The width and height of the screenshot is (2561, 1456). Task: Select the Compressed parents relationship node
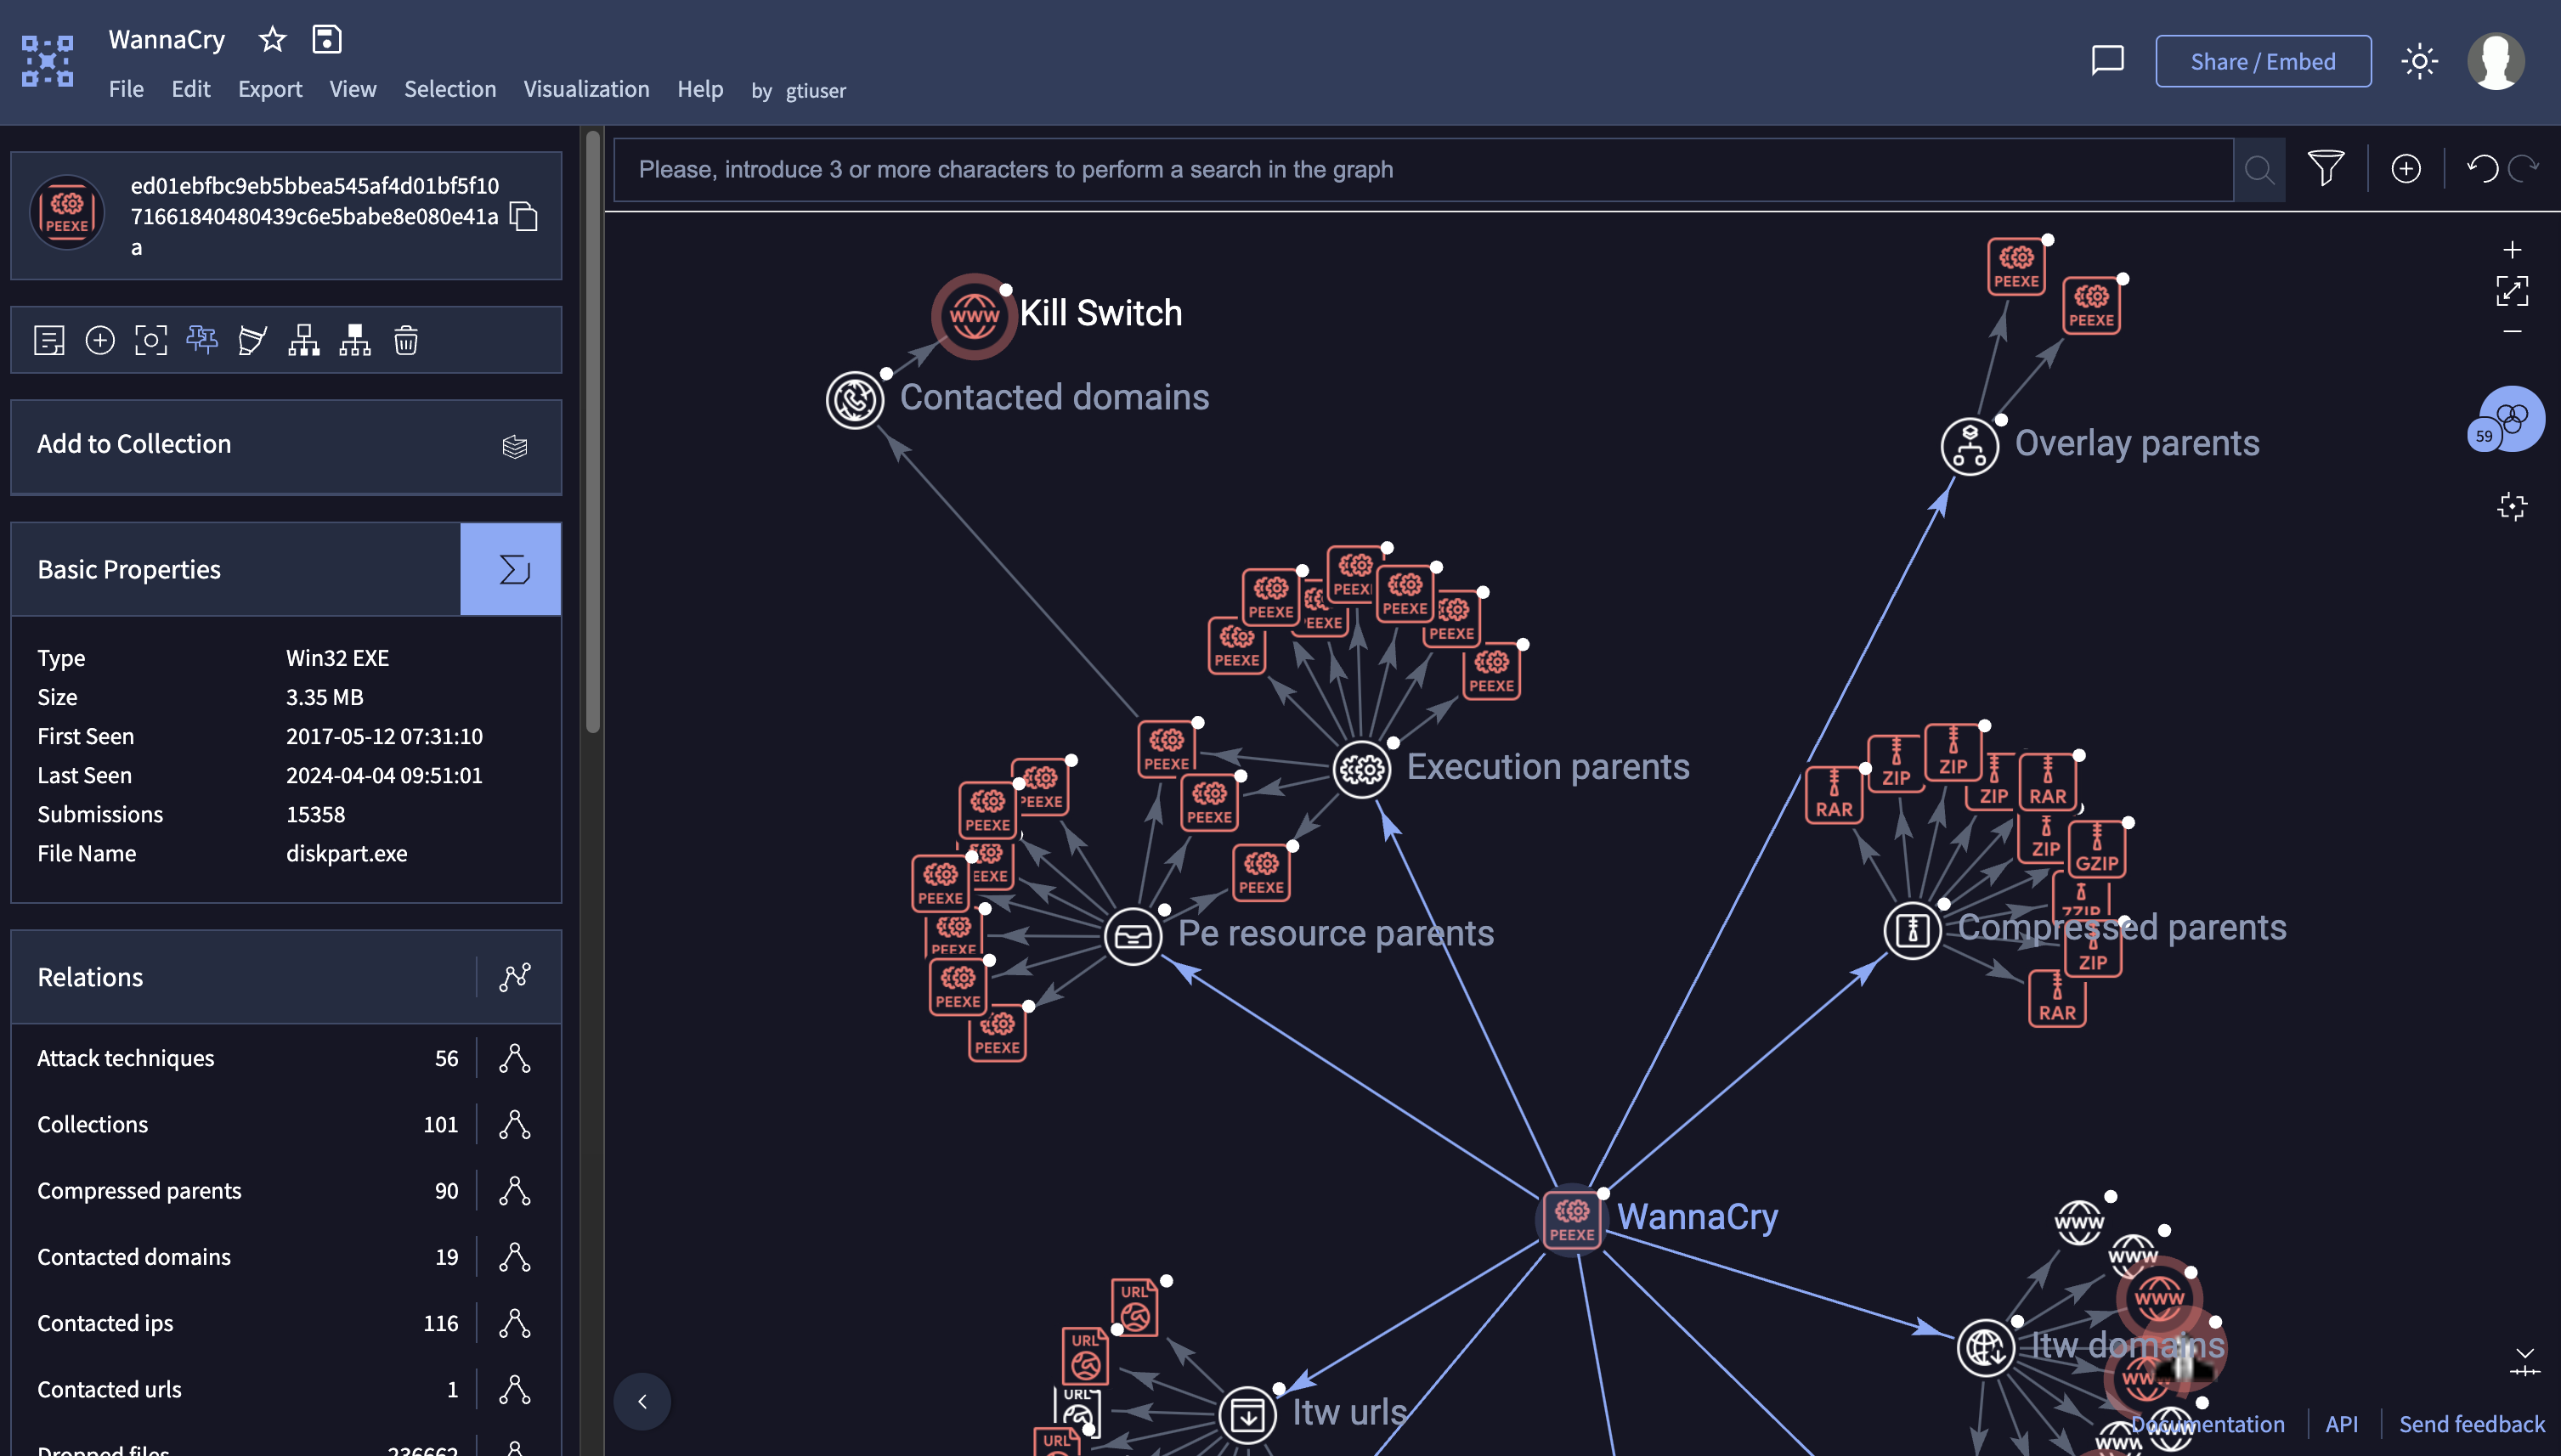point(1912,930)
